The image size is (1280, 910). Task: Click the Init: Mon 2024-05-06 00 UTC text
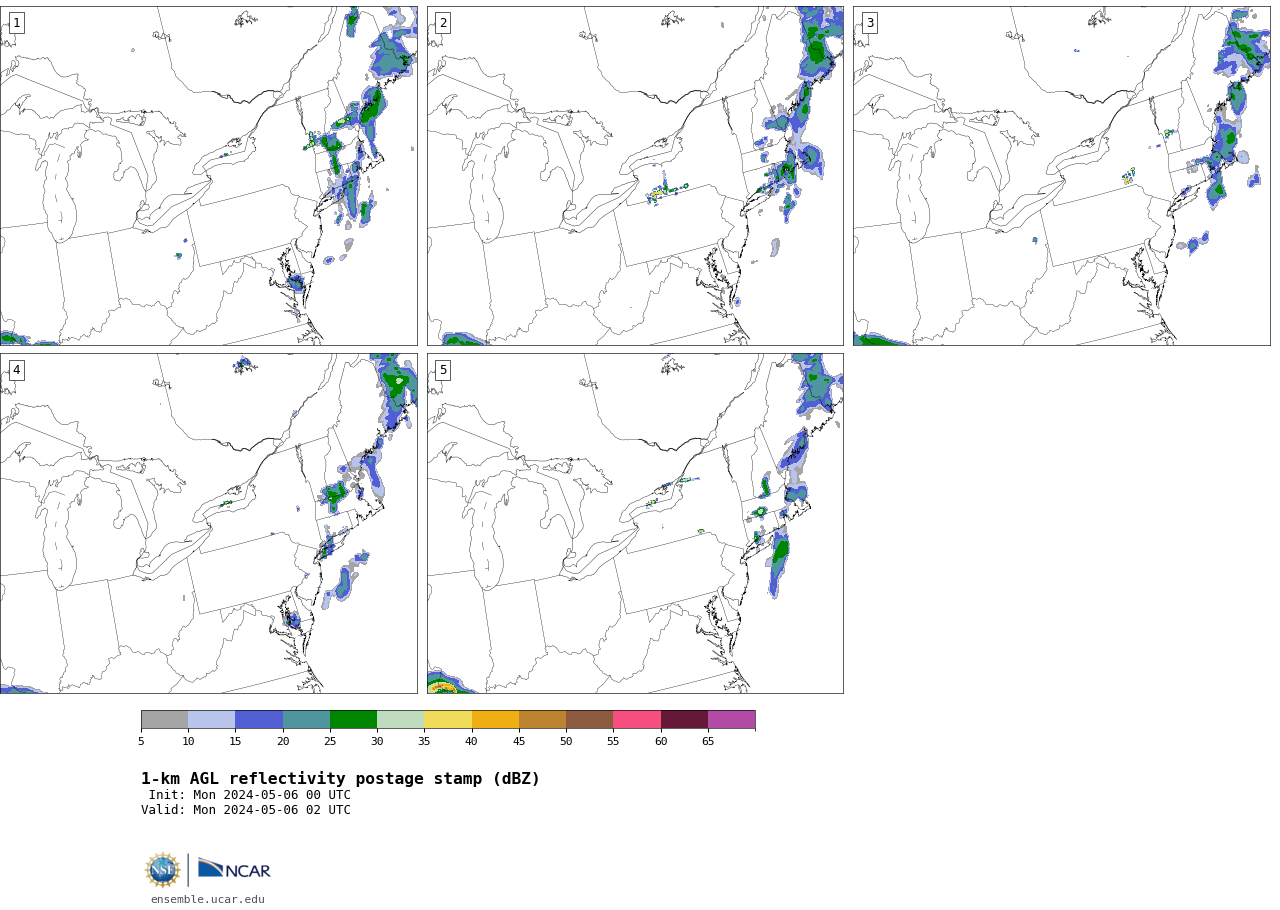(x=250, y=795)
